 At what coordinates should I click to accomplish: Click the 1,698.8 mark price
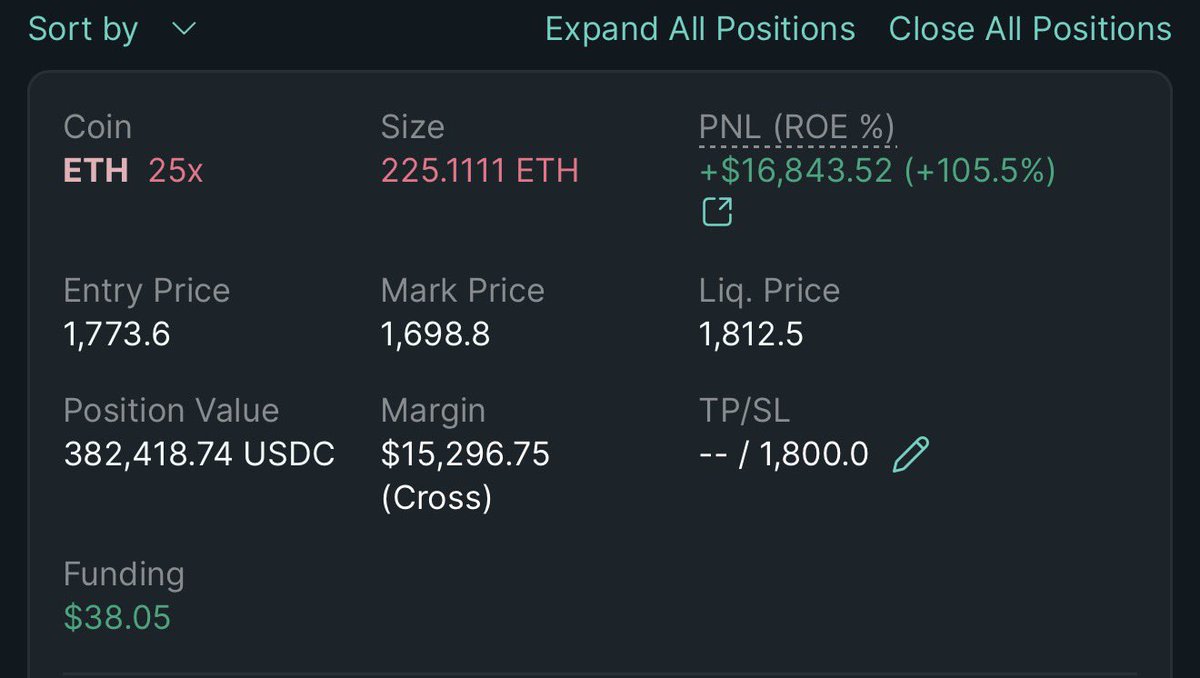[435, 334]
